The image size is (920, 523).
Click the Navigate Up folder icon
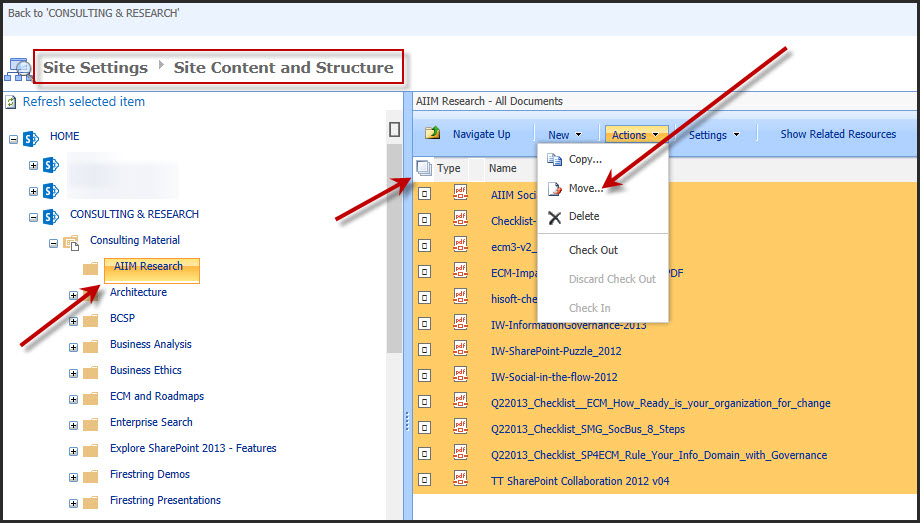433,134
